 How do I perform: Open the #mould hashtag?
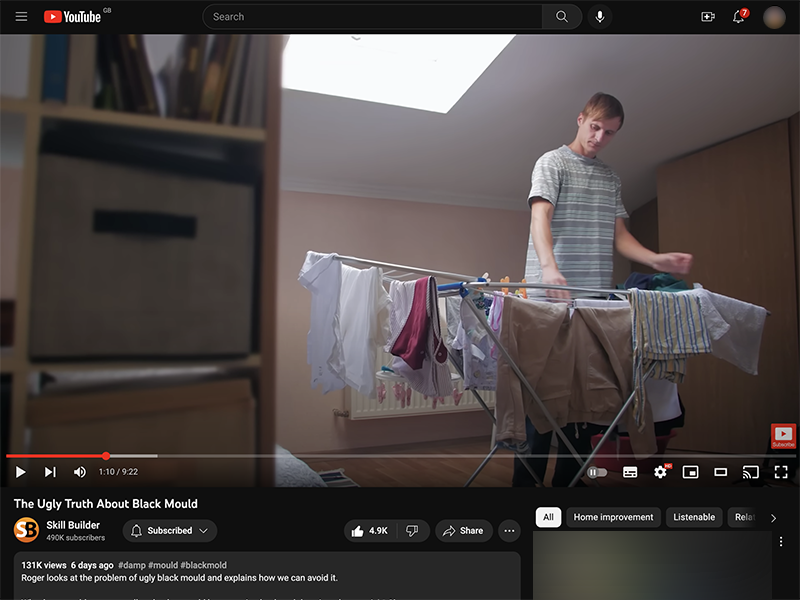[x=163, y=565]
